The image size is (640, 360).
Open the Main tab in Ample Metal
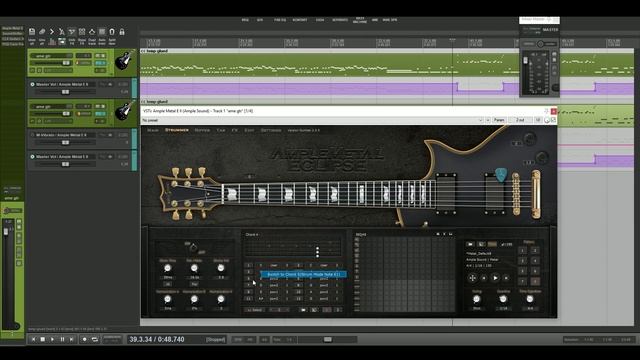click(153, 130)
